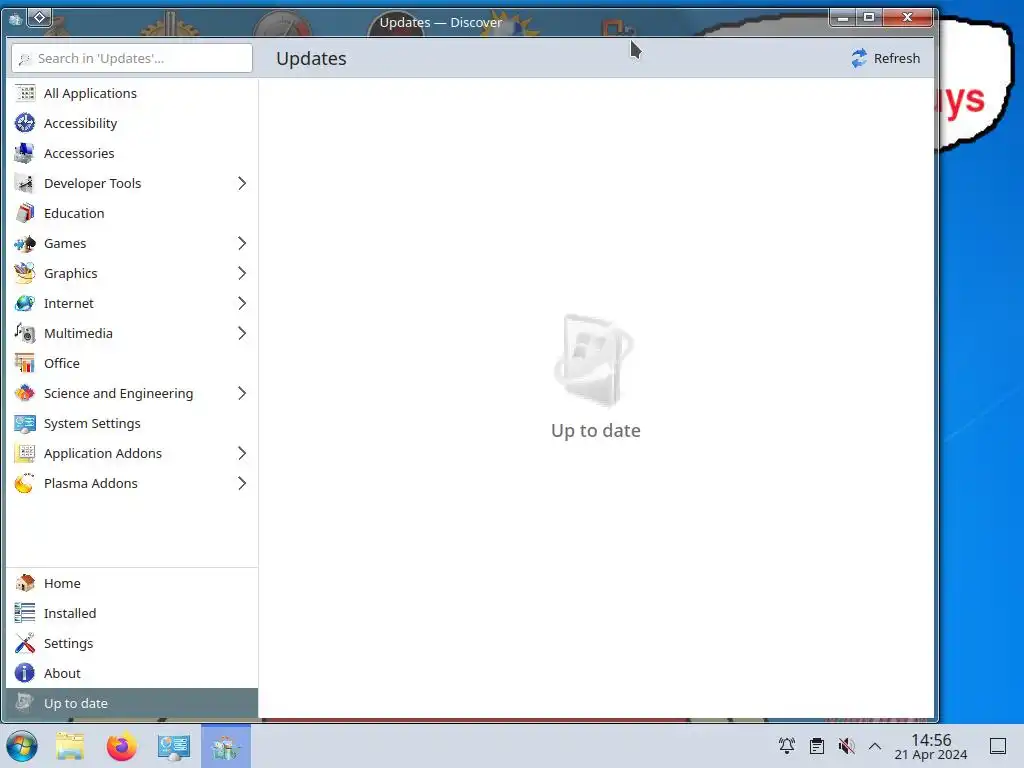Screen dimensions: 1024x768
Task: Expand Internet subcategories chevron
Action: click(242, 304)
